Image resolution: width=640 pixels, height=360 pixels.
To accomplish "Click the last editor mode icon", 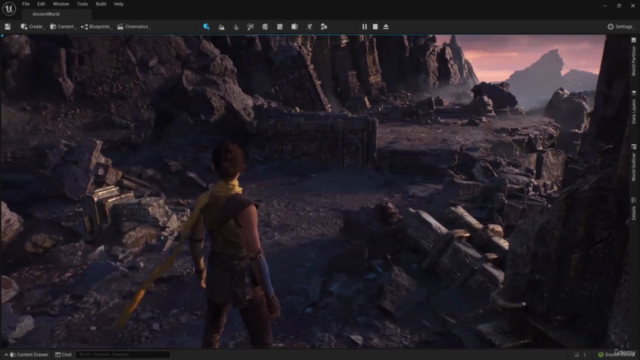I will (x=324, y=27).
